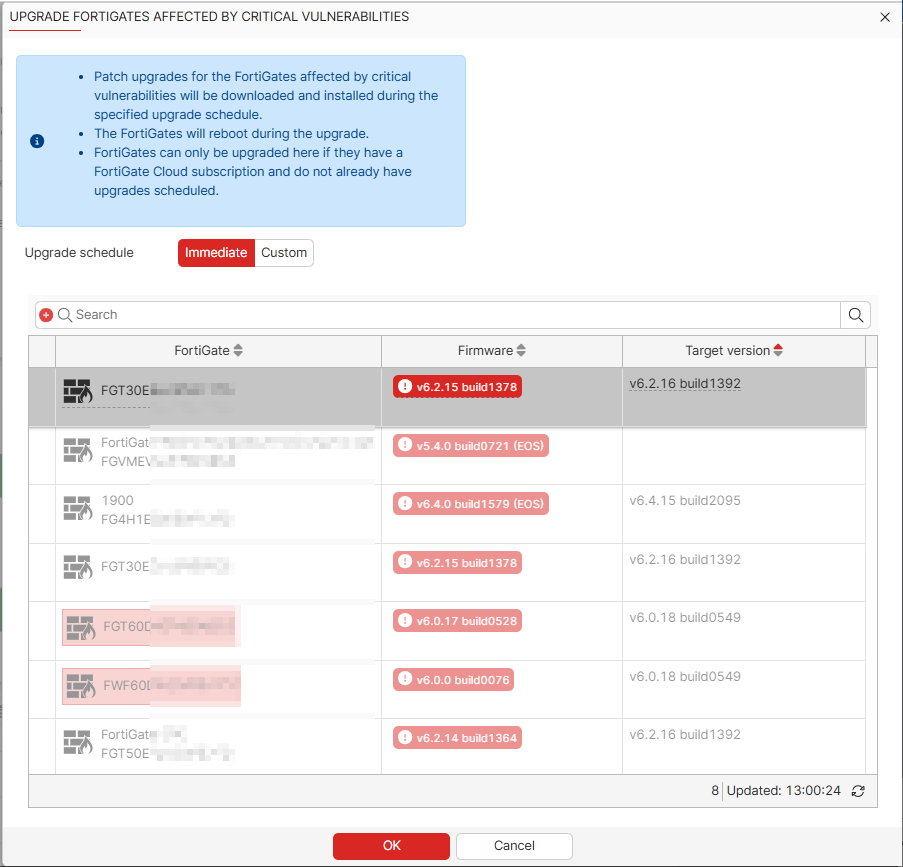Click the target version v6.4.15 build2095
The width and height of the screenshot is (903, 867).
click(685, 501)
